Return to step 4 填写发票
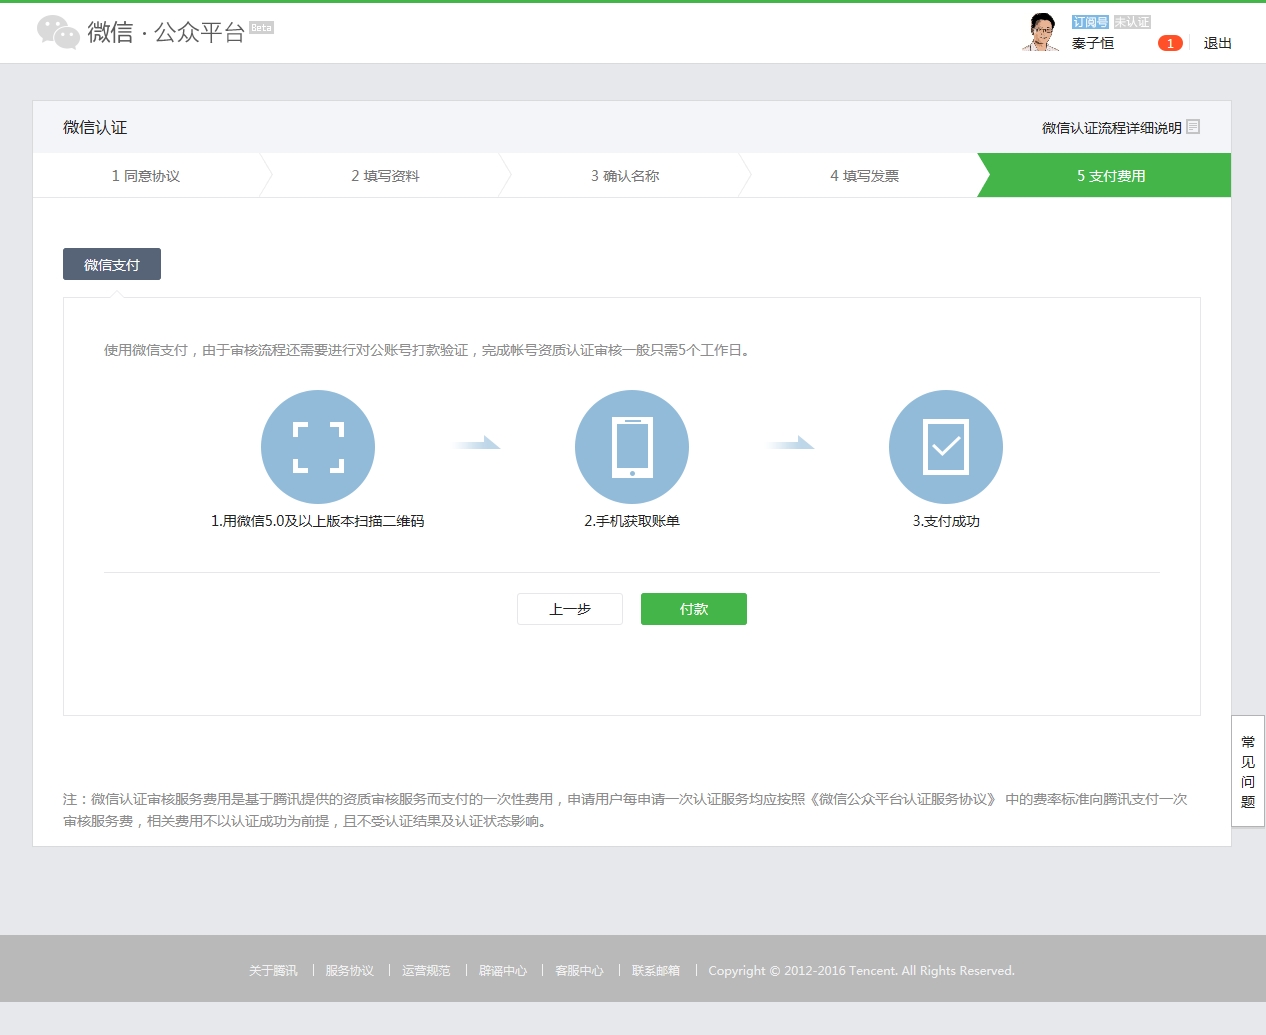This screenshot has height=1035, width=1266. (x=862, y=175)
